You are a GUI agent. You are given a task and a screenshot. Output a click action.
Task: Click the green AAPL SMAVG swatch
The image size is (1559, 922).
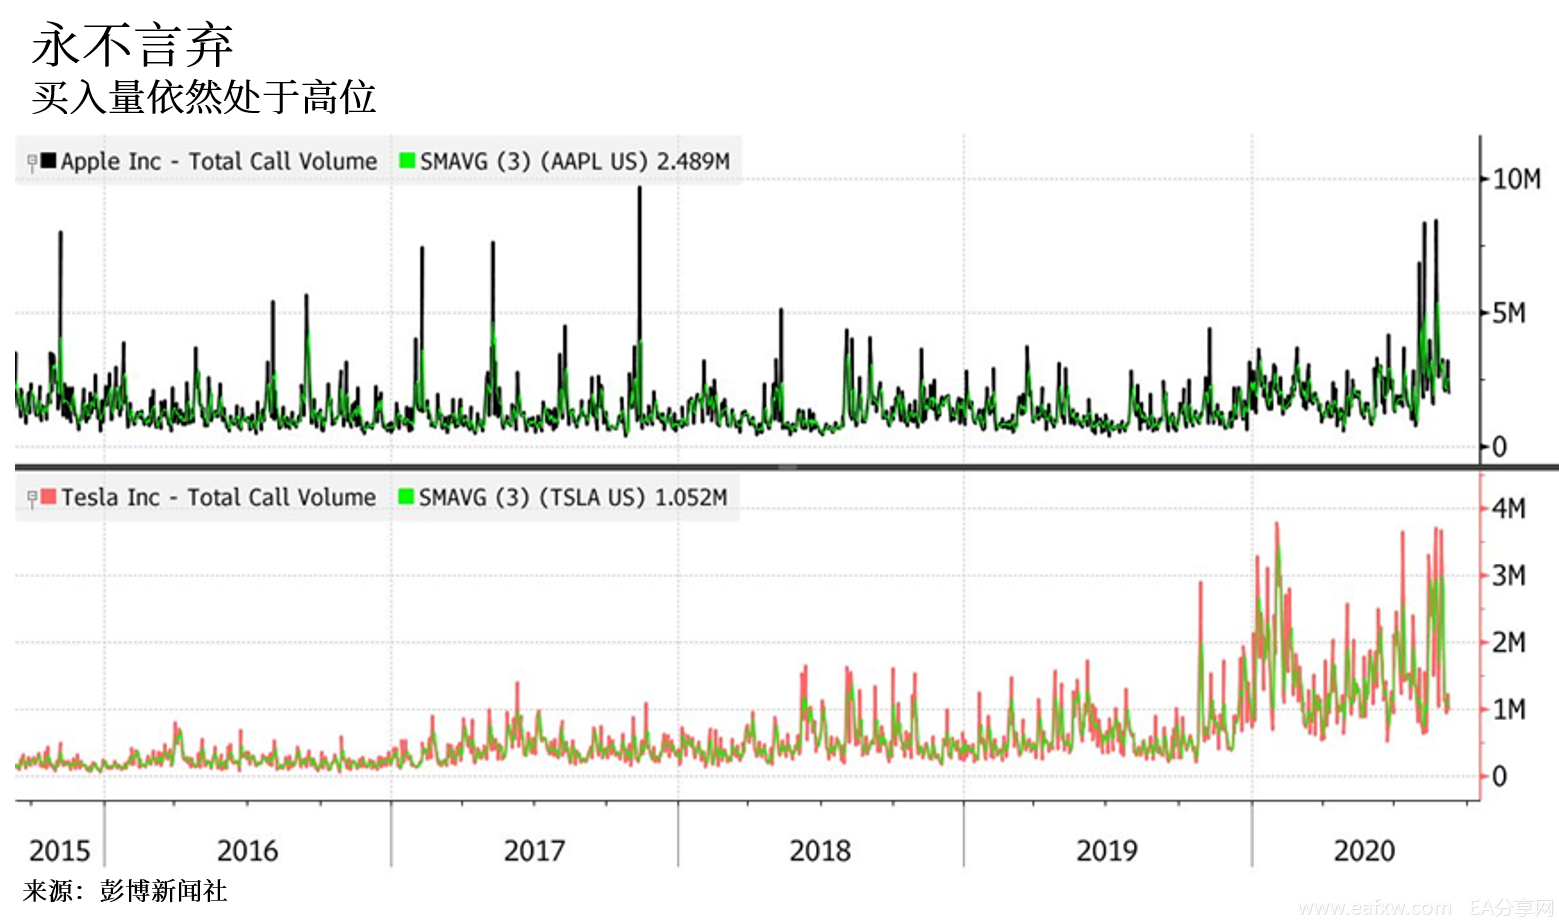pos(407,161)
